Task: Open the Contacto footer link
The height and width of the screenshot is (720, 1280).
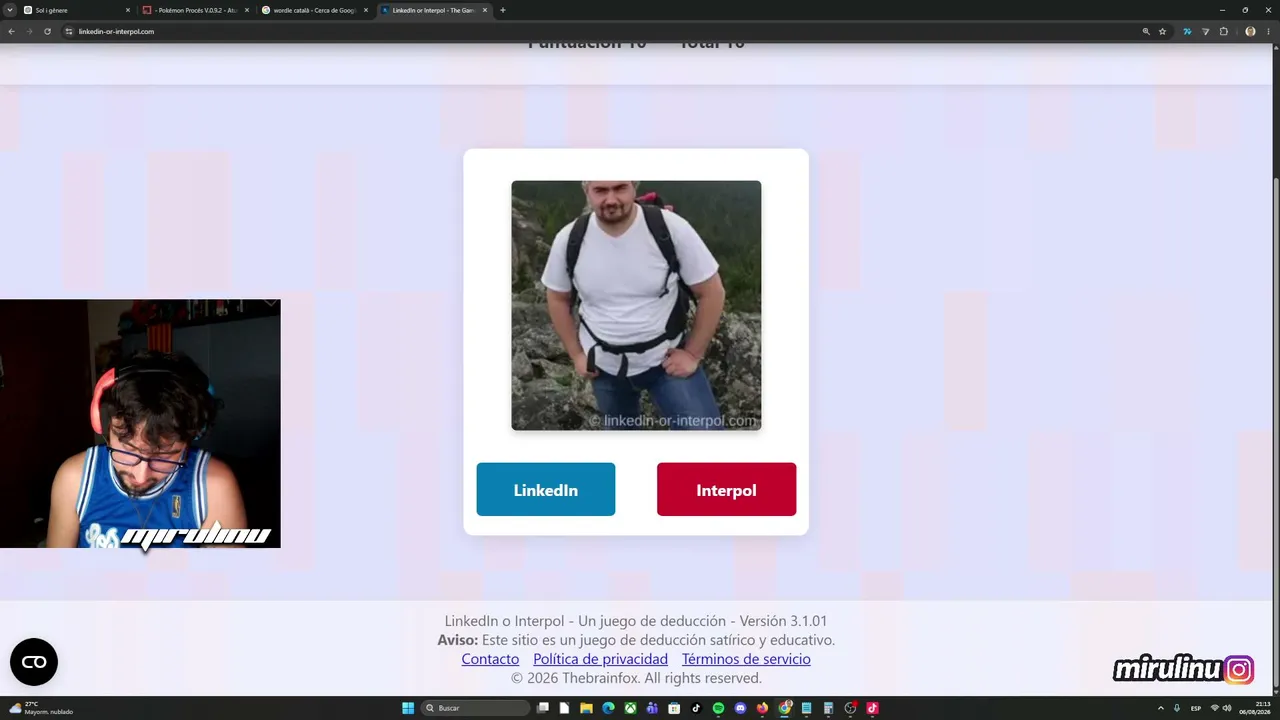Action: point(490,659)
